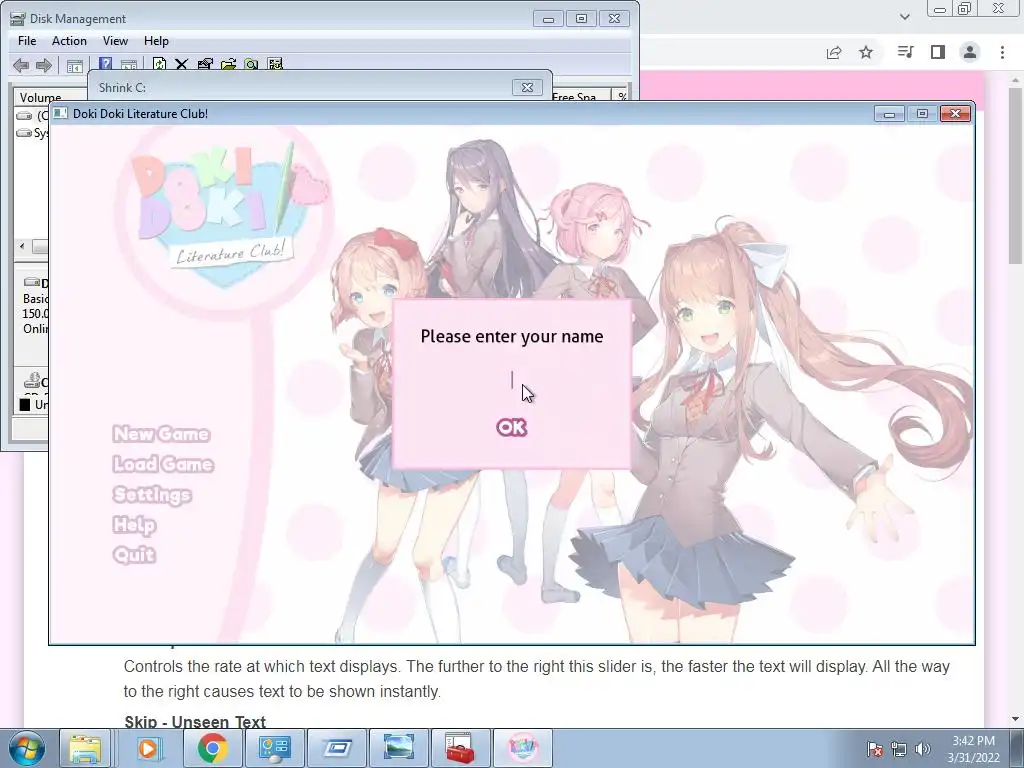Open Chrome three-dot menu
The width and height of the screenshot is (1024, 768).
(1002, 52)
